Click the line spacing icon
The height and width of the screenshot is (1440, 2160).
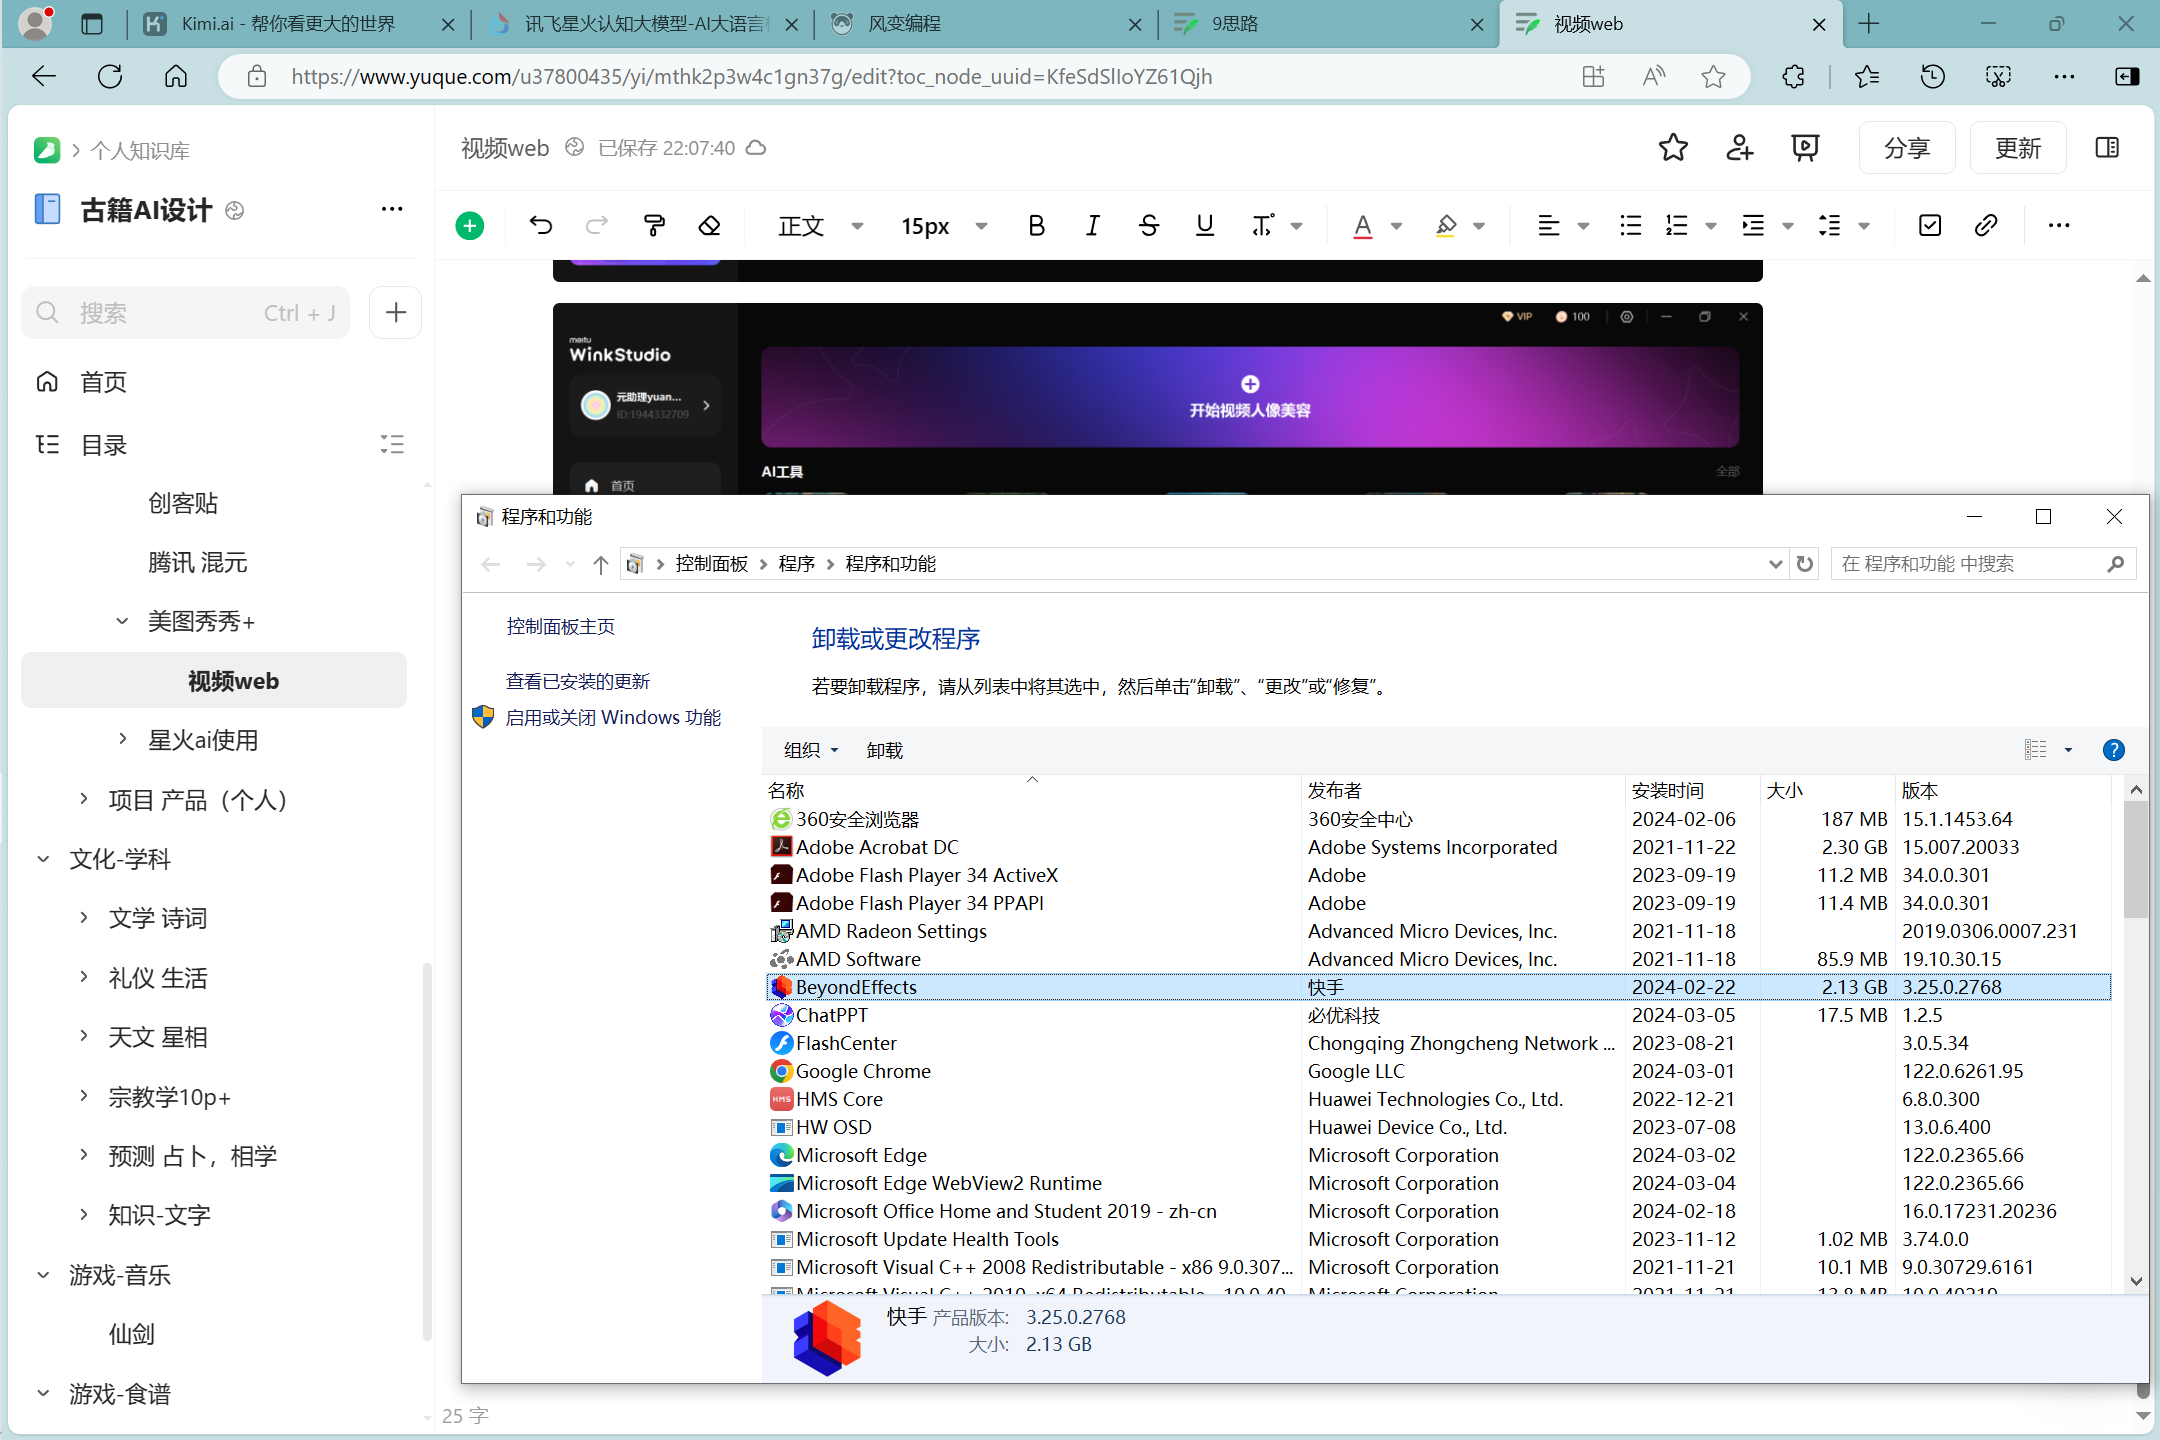[1829, 226]
